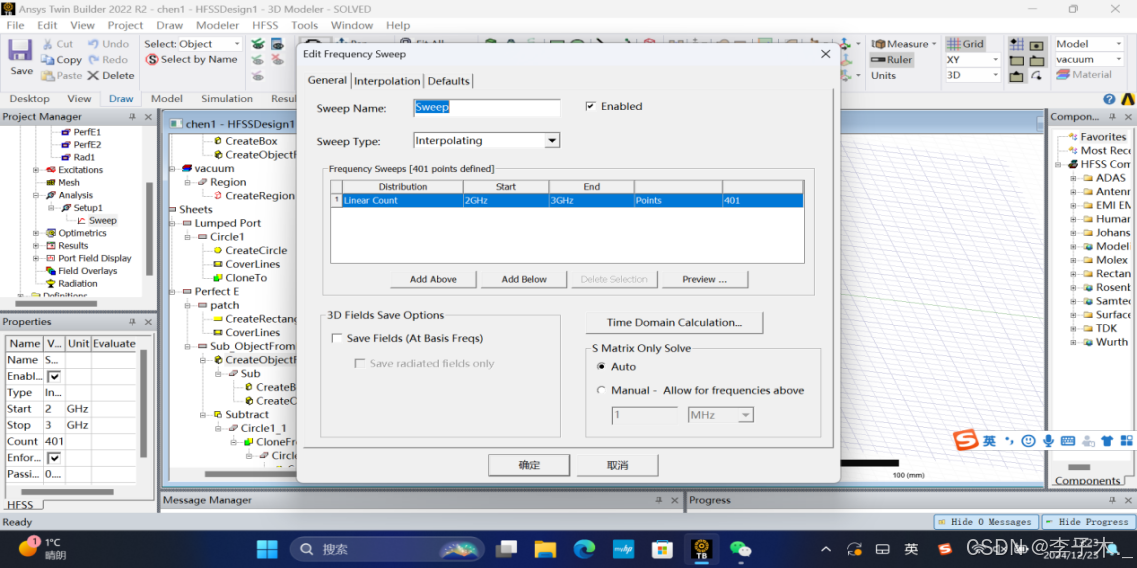The image size is (1137, 568).
Task: Open the HFSS menu
Action: click(x=265, y=25)
